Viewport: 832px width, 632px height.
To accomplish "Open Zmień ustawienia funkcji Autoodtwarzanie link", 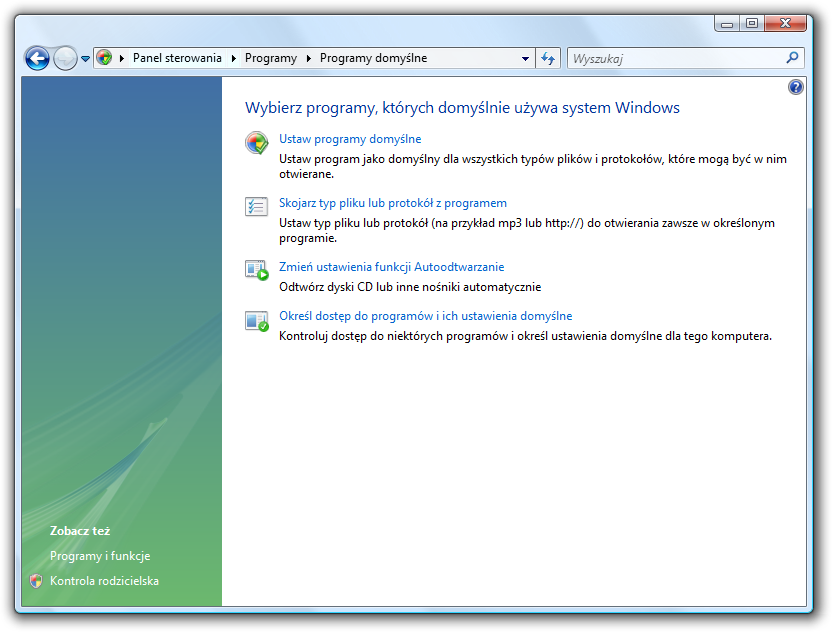I will click(x=392, y=267).
